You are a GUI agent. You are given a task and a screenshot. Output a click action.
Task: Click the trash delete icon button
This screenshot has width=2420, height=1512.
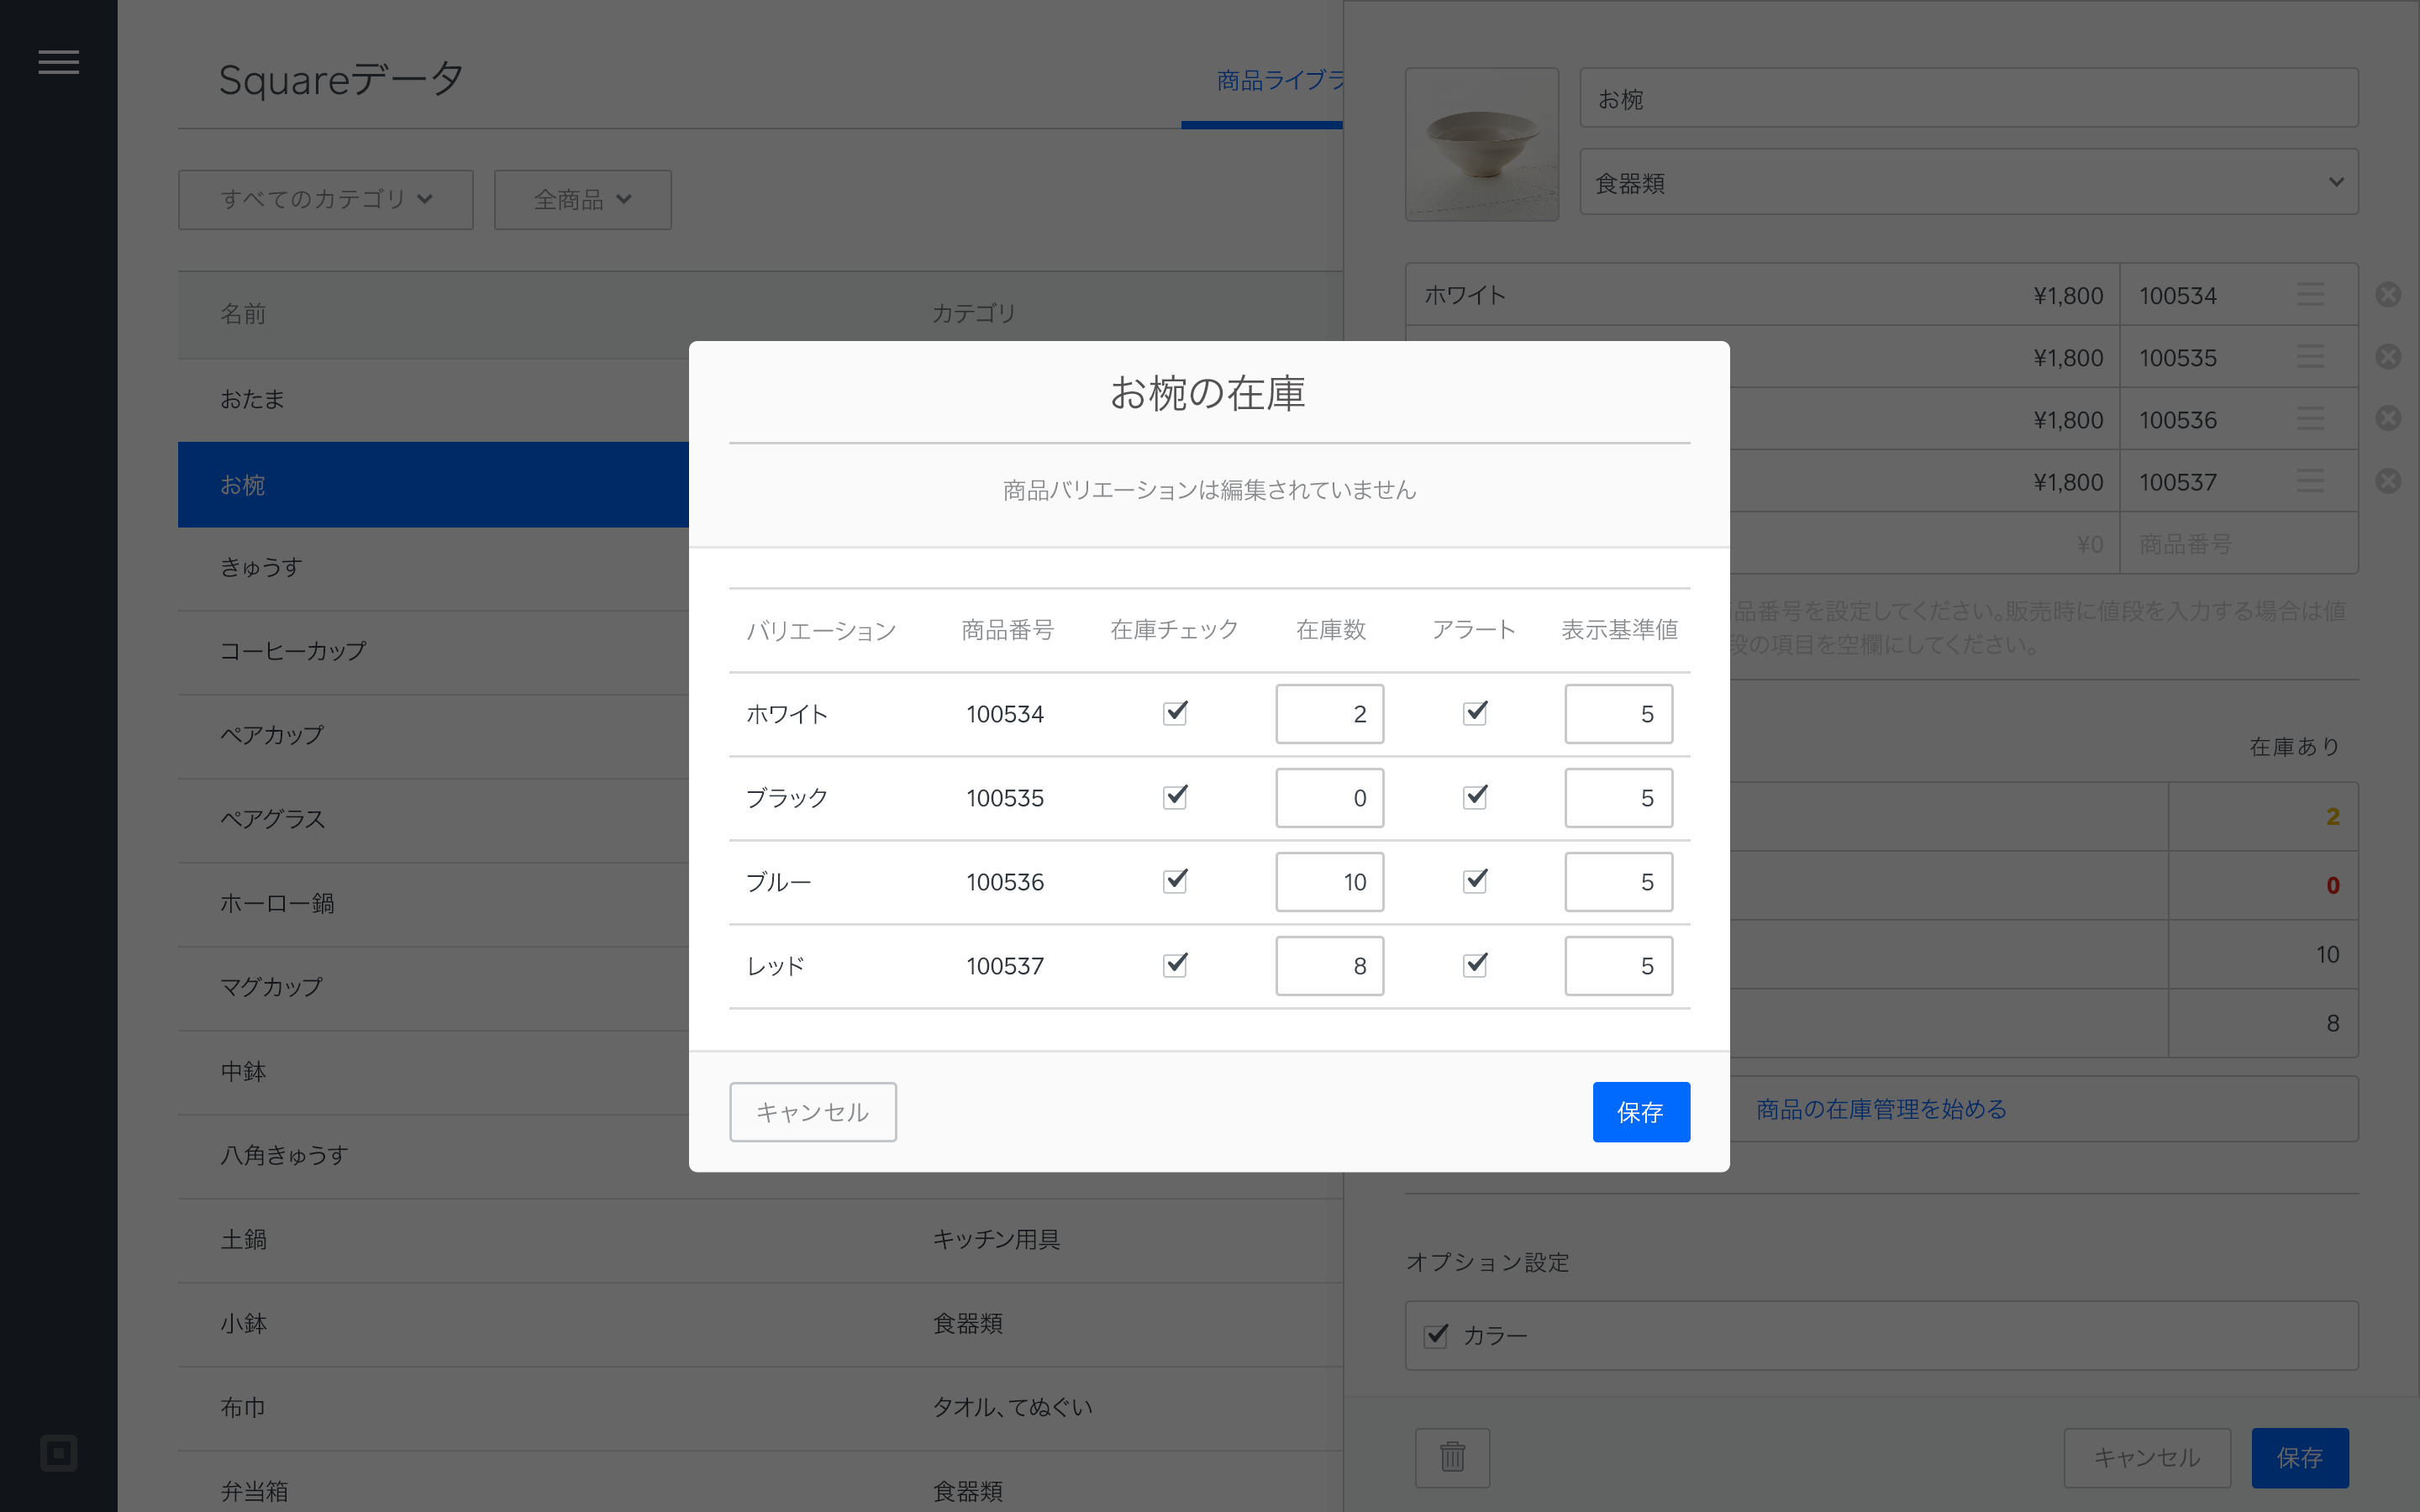point(1452,1457)
